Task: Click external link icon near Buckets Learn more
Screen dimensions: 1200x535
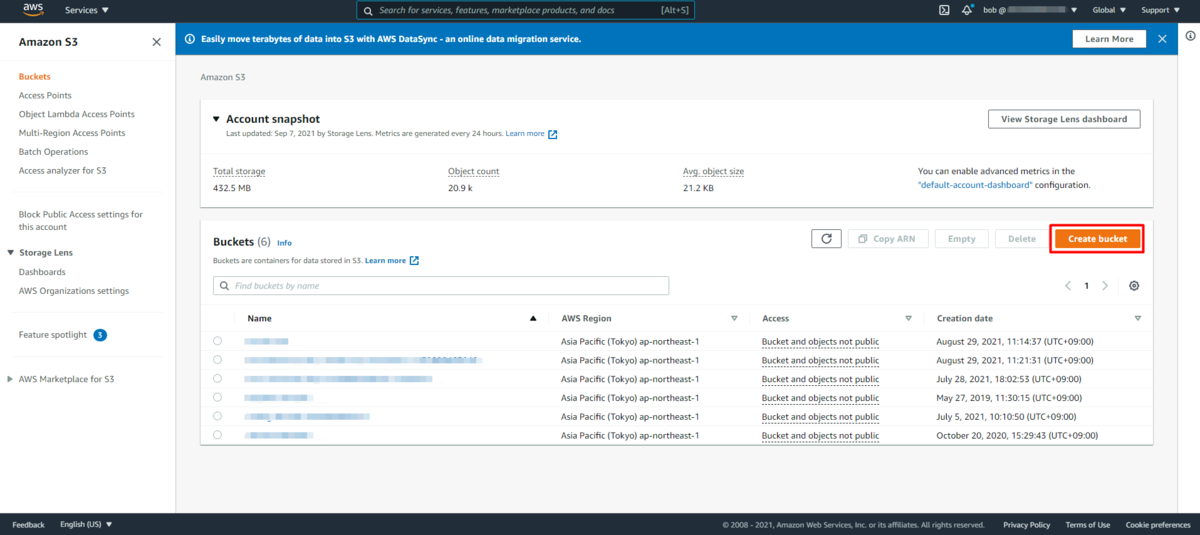Action: tap(414, 261)
